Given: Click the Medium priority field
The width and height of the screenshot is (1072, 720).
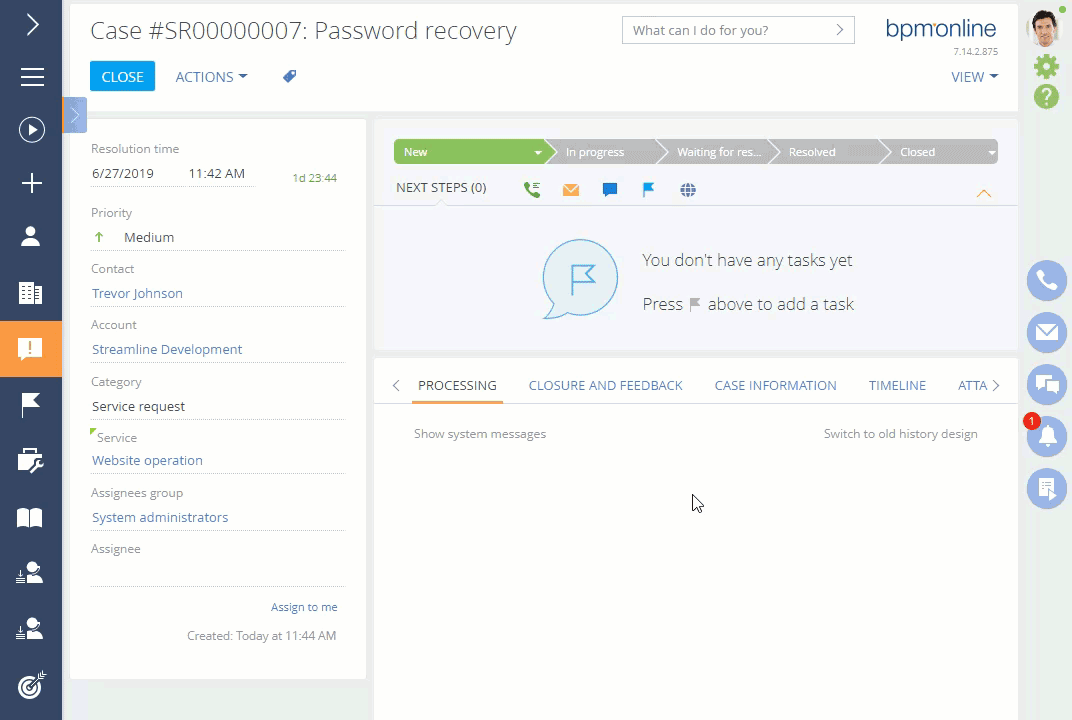Looking at the screenshot, I should [x=218, y=237].
